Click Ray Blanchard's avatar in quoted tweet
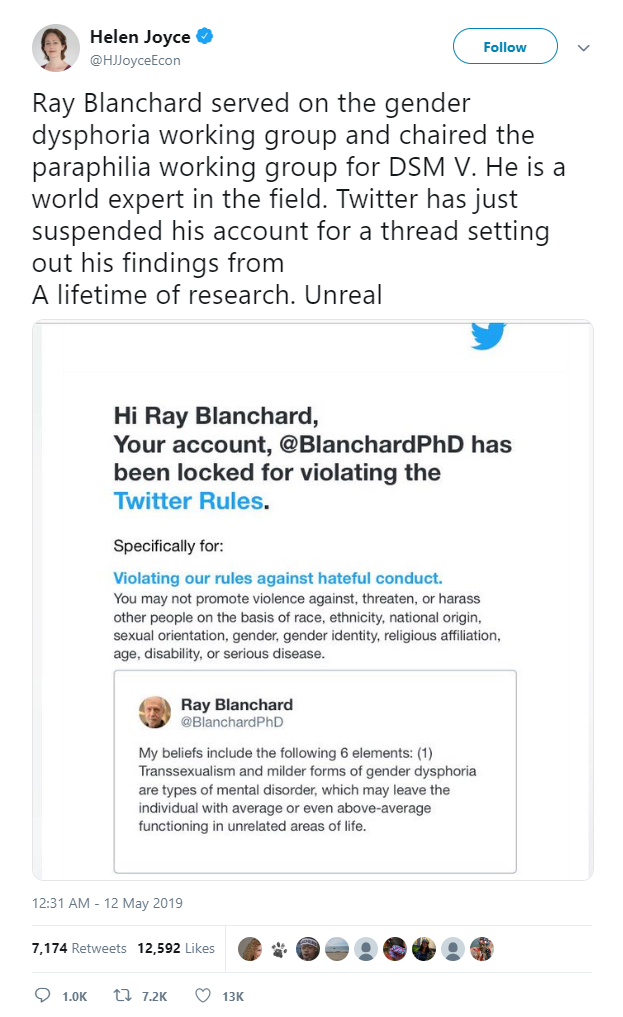This screenshot has width=623, height=1017. (155, 713)
